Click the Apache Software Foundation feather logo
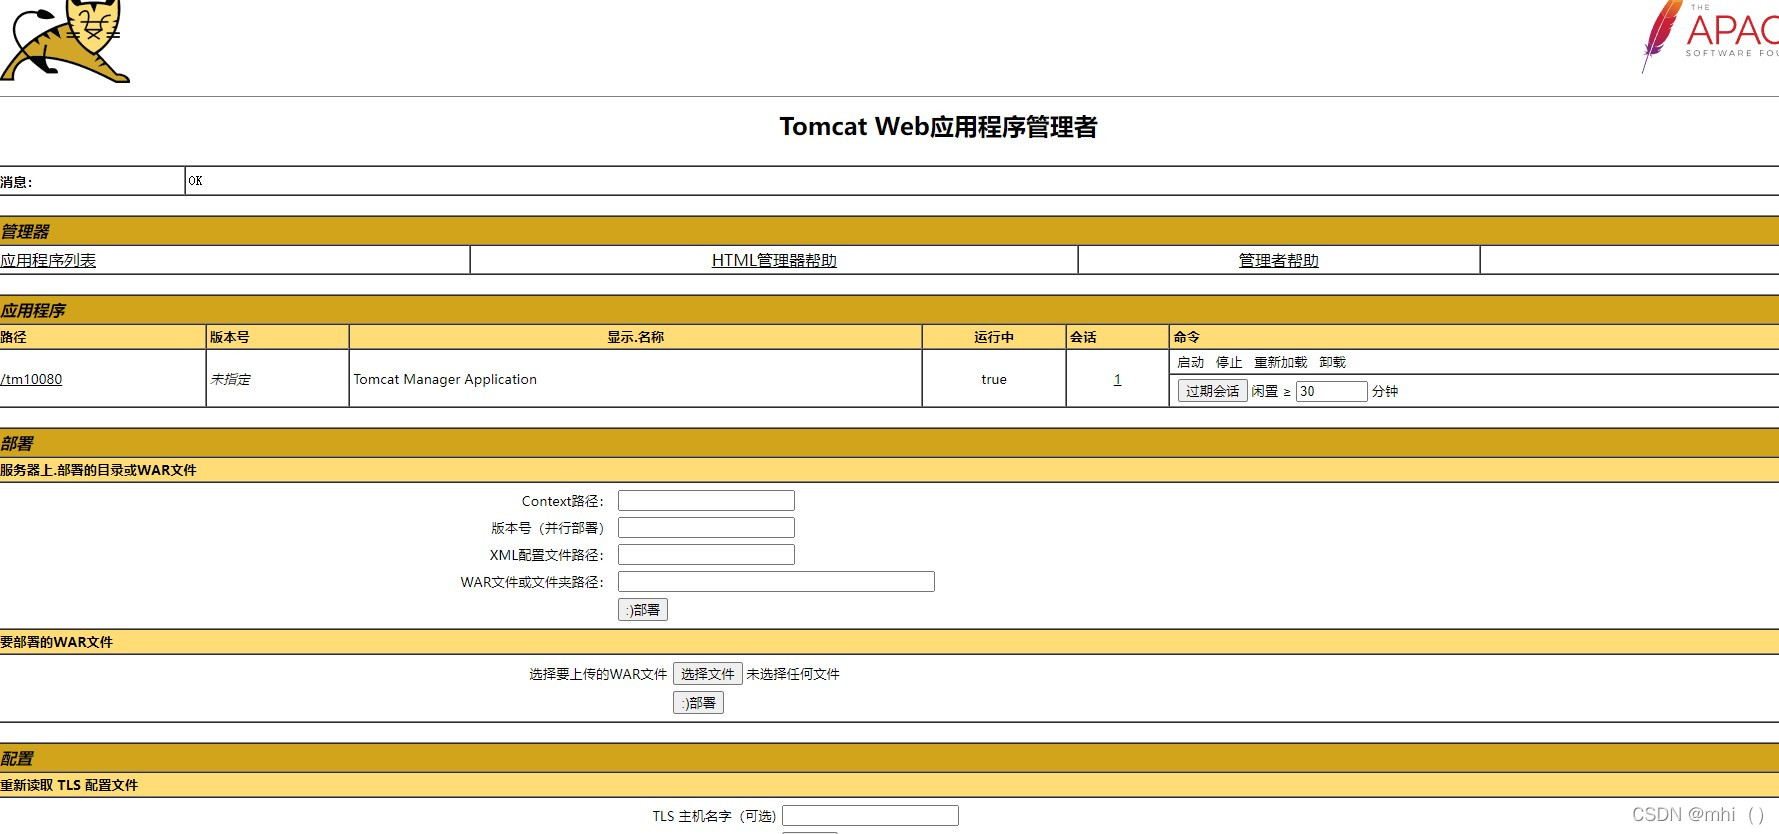 pyautogui.click(x=1710, y=37)
